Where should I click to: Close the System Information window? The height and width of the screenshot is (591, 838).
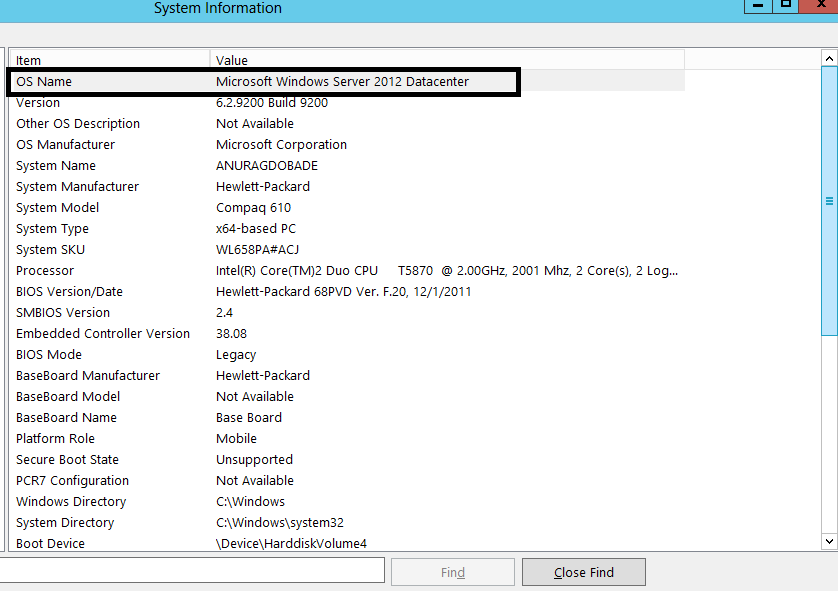(818, 5)
